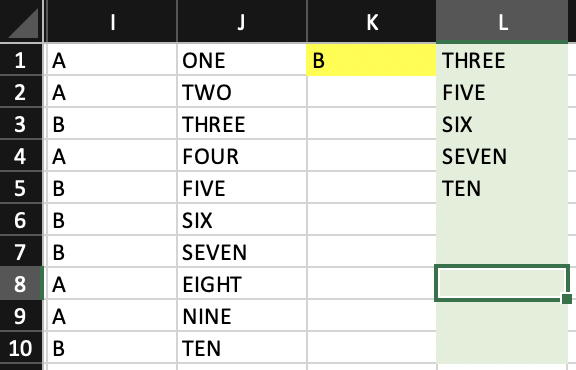Click the select-all triangle corner
The width and height of the screenshot is (576, 370).
22,21
